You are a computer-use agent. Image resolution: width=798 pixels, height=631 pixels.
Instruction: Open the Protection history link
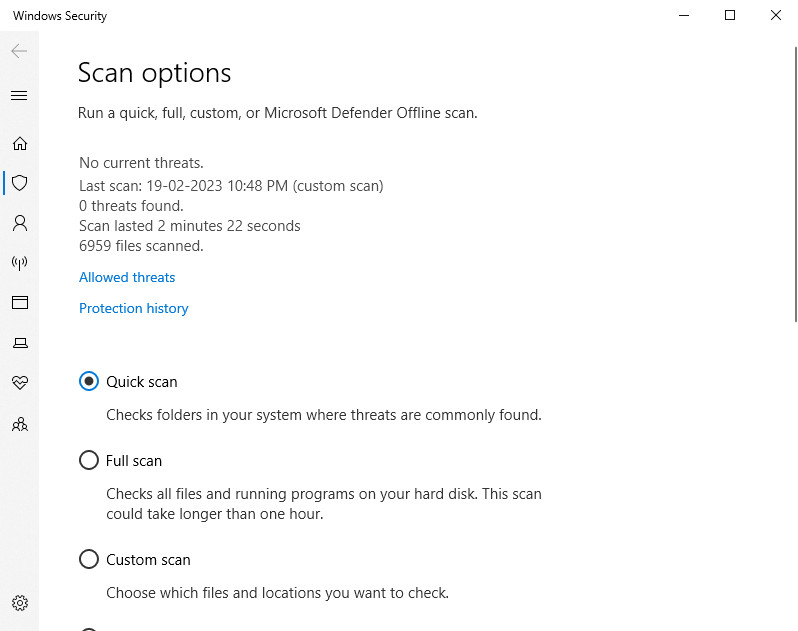[x=134, y=308]
